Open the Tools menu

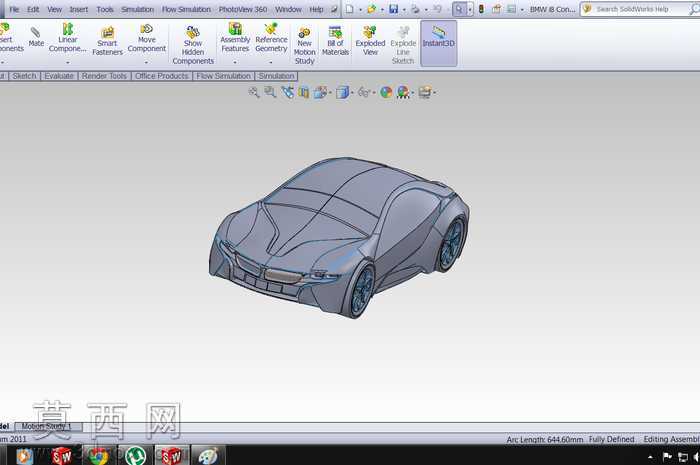point(105,9)
